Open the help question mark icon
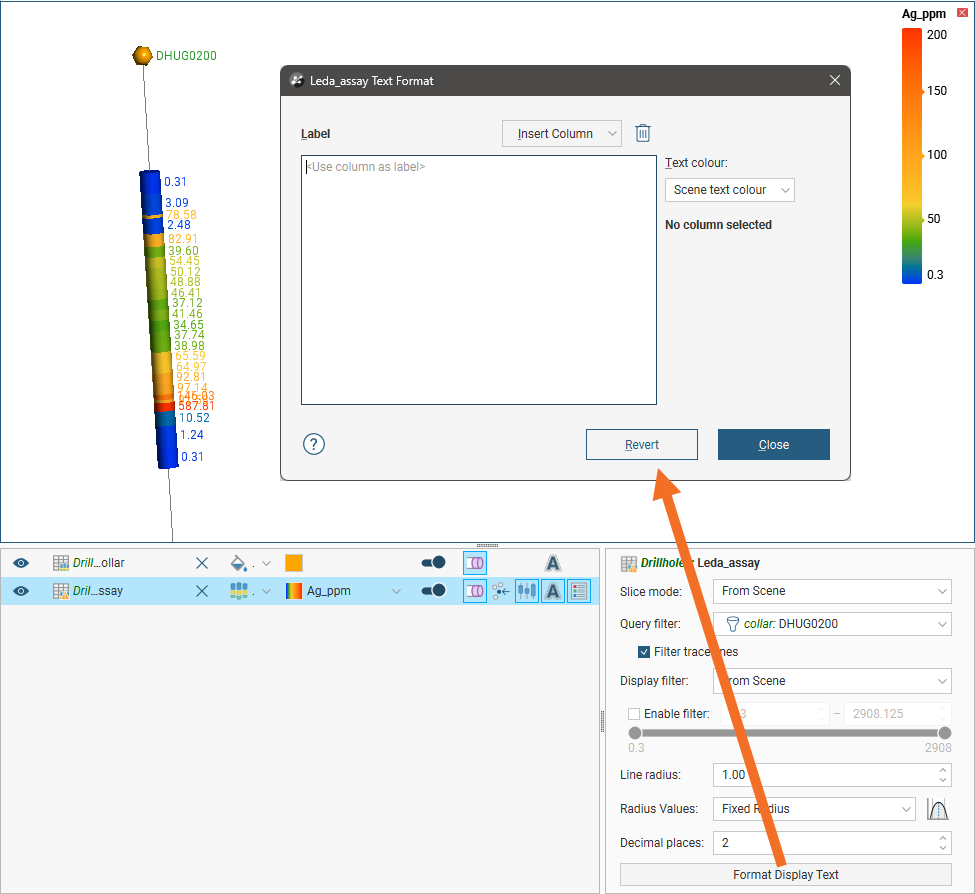Image resolution: width=975 pixels, height=894 pixels. tap(314, 444)
